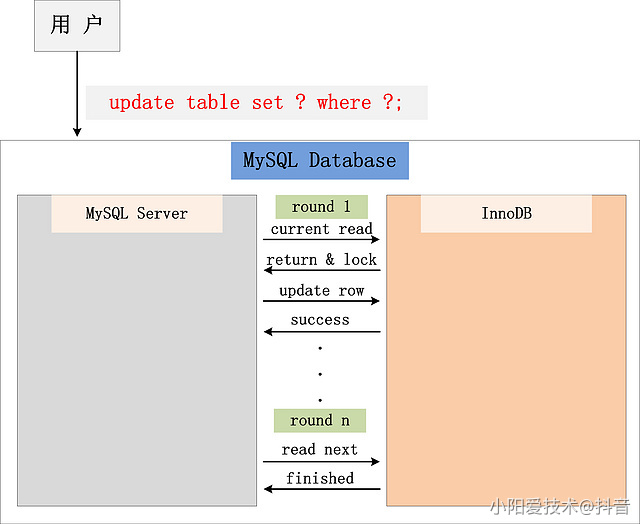This screenshot has height=524, width=640.
Task: Click the 'read next' text
Action: (x=320, y=449)
